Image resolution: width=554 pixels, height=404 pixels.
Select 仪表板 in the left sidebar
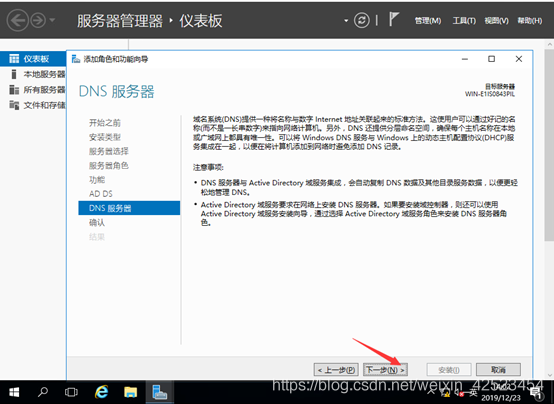33,59
